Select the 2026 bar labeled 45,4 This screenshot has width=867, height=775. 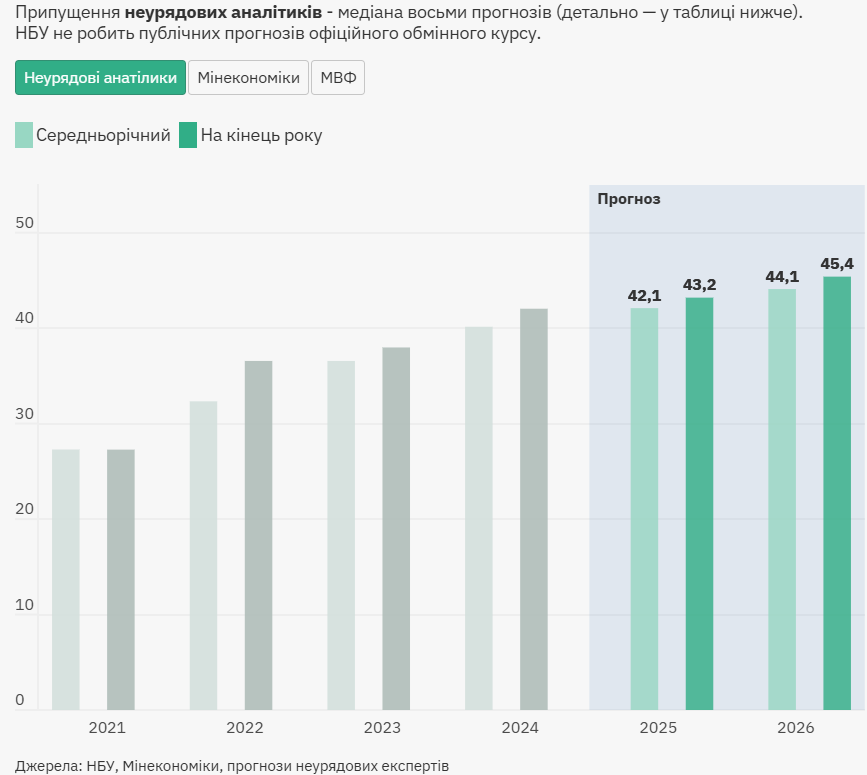coord(837,494)
